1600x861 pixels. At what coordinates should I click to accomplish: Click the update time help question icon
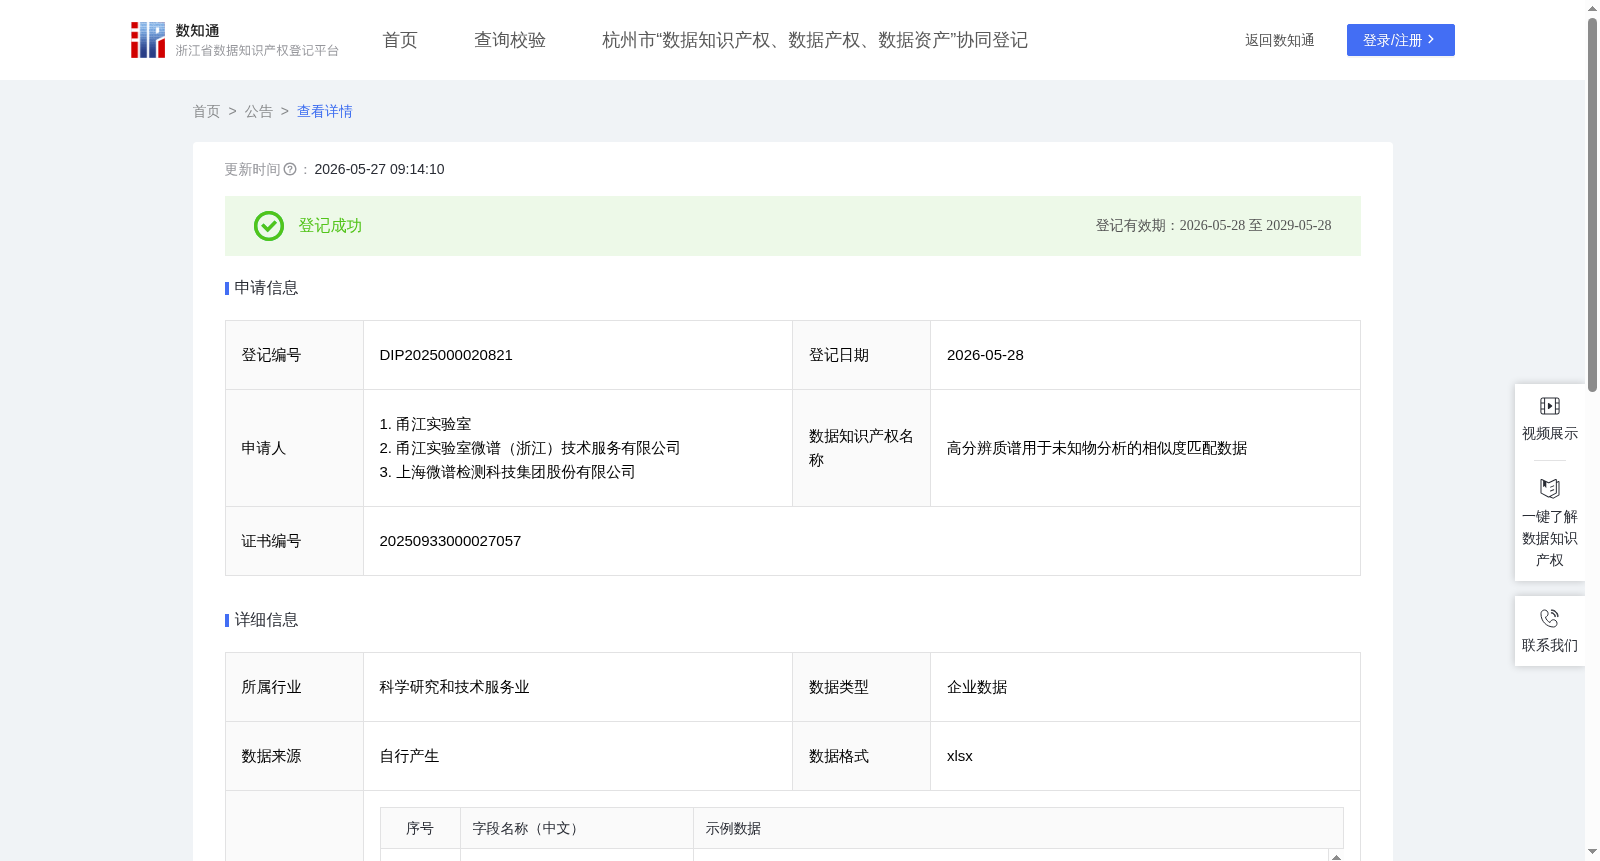[290, 170]
